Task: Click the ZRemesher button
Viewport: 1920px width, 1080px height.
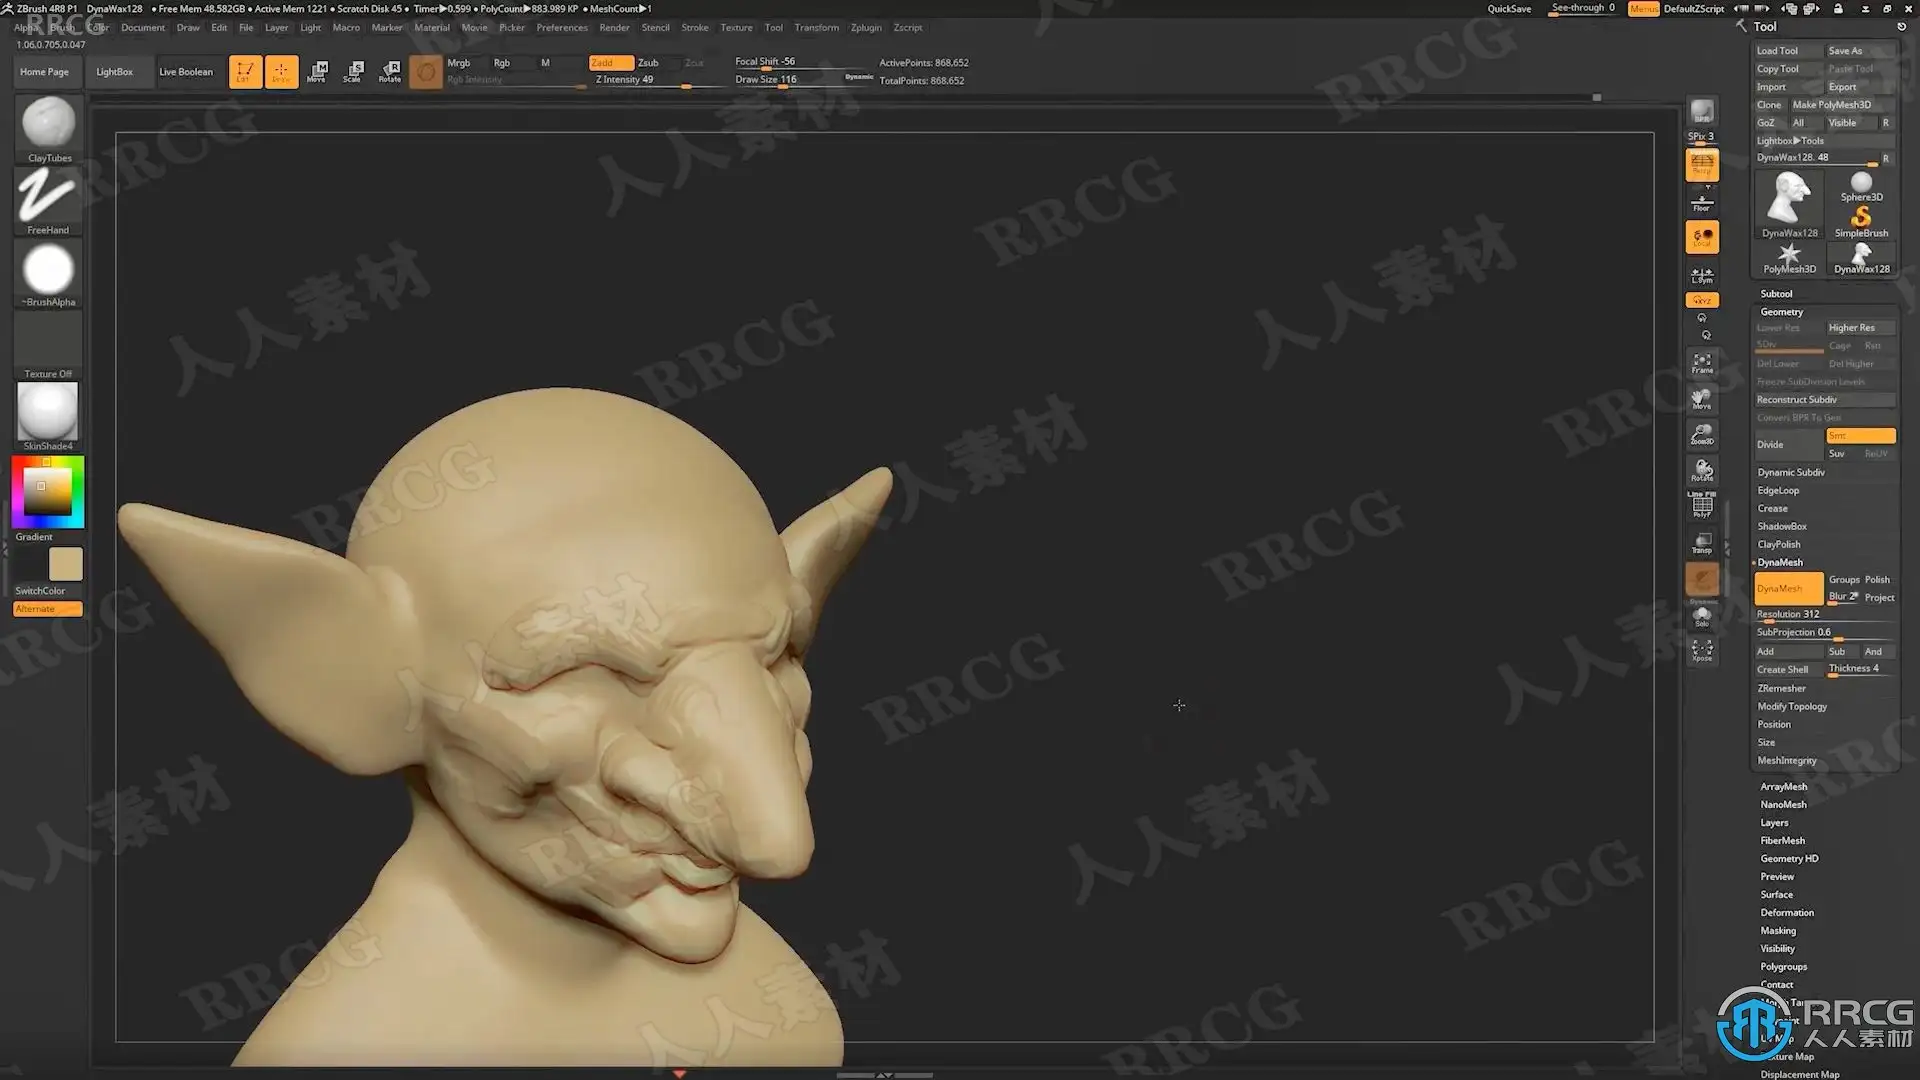Action: [x=1782, y=689]
